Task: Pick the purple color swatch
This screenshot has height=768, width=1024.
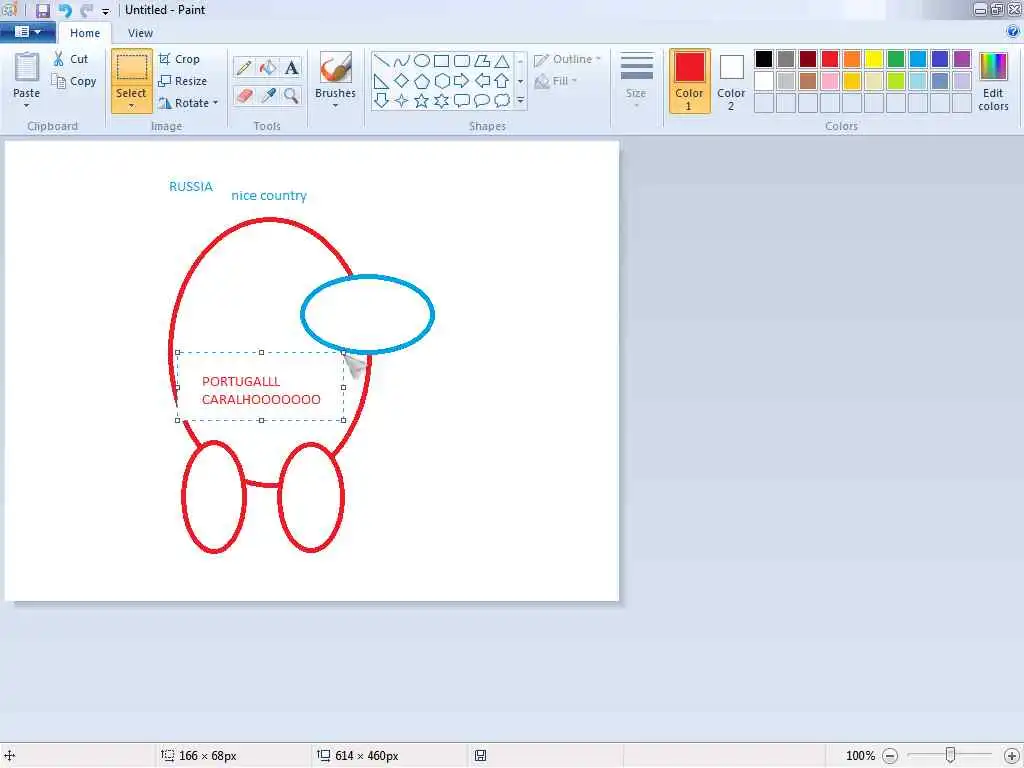Action: [962, 59]
